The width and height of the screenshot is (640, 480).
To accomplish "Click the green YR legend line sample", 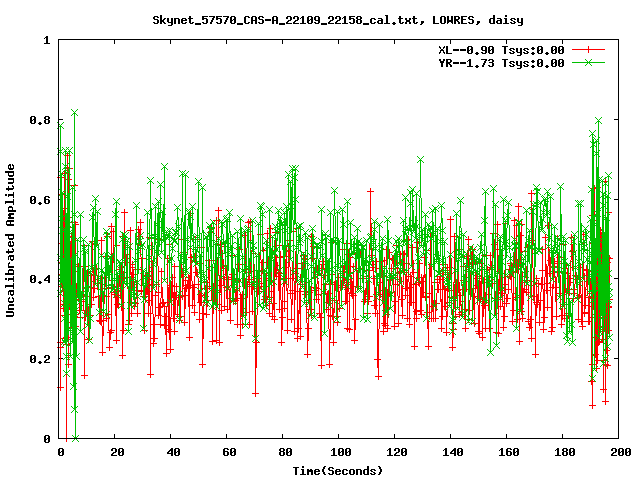I will 588,62.
